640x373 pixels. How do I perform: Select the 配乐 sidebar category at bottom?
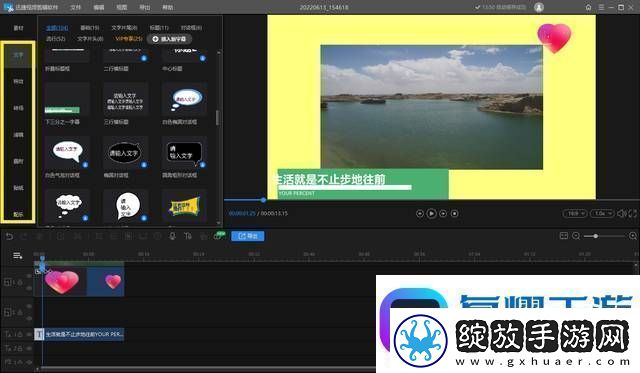coord(18,214)
